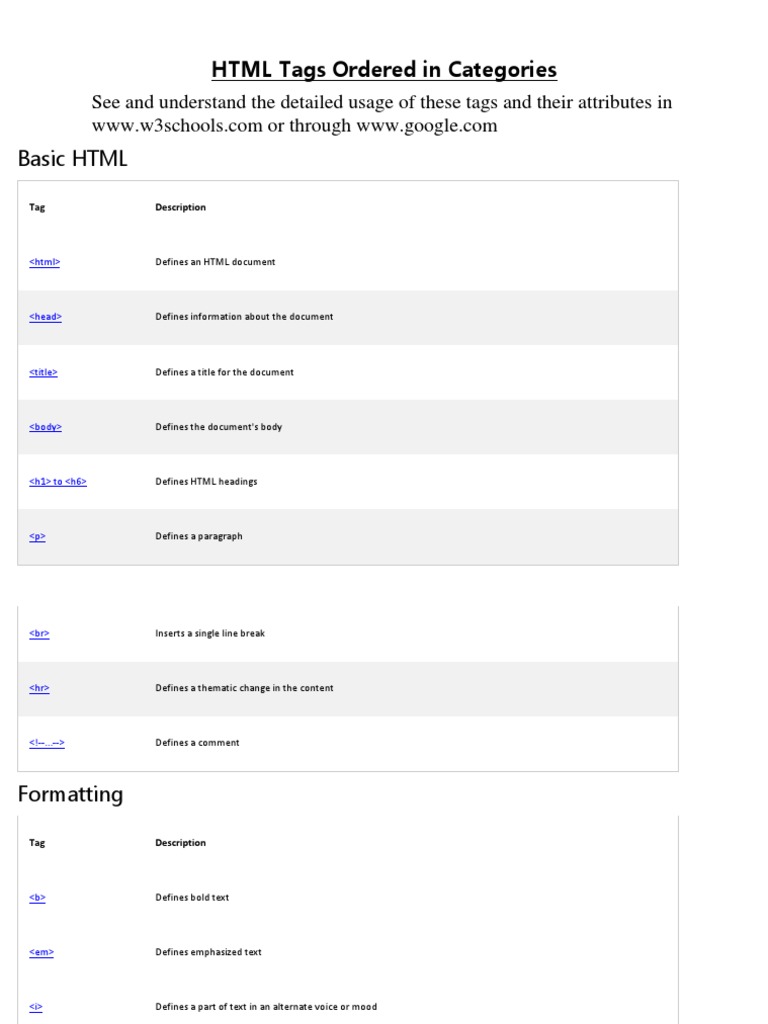This screenshot has width=768, height=1024.
Task: Follow the <em> emphasized text link
Action: pos(41,953)
